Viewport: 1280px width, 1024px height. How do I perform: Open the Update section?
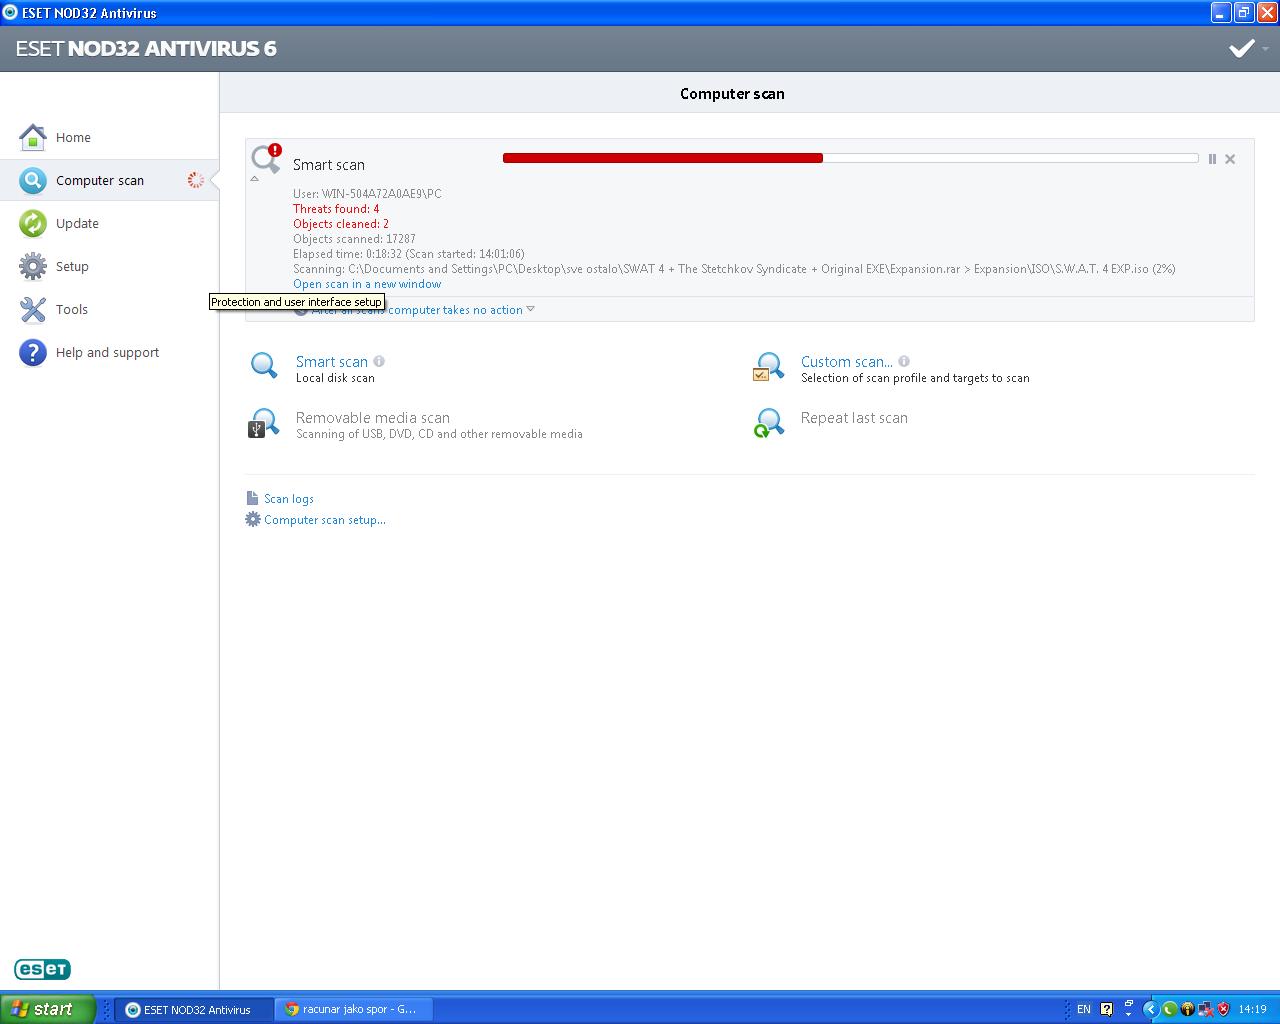tap(77, 224)
